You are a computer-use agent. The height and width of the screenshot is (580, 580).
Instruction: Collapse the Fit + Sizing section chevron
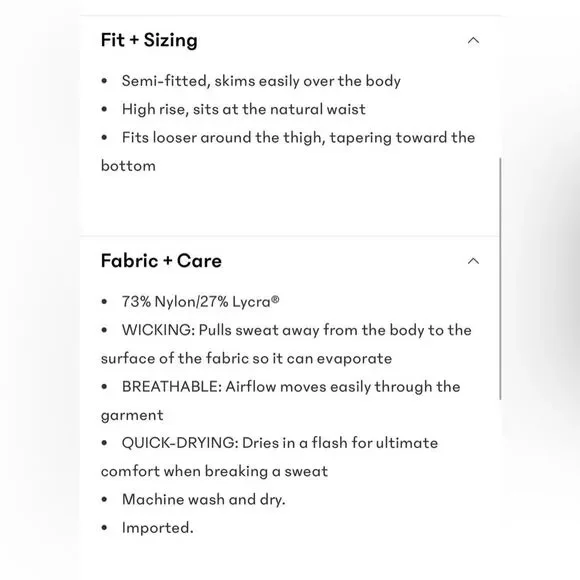pos(473,40)
